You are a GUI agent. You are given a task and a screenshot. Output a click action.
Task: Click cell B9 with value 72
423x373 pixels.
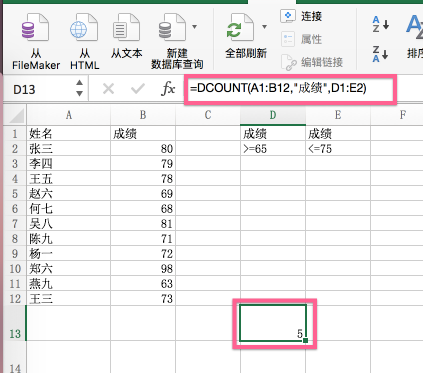(x=143, y=253)
